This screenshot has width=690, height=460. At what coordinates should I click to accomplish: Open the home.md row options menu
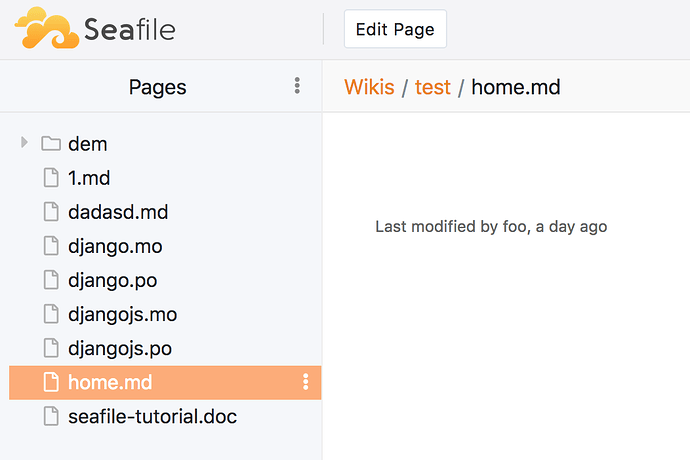(305, 382)
